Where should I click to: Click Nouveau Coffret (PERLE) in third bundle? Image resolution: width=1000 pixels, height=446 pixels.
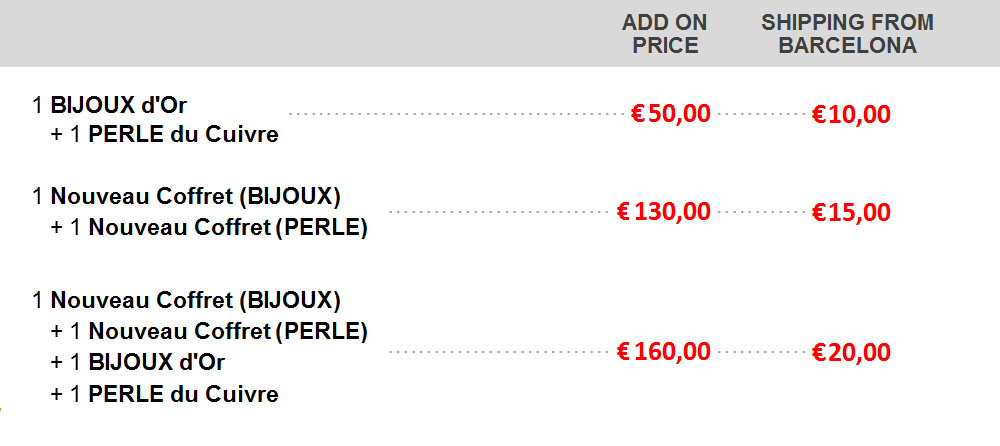point(228,331)
